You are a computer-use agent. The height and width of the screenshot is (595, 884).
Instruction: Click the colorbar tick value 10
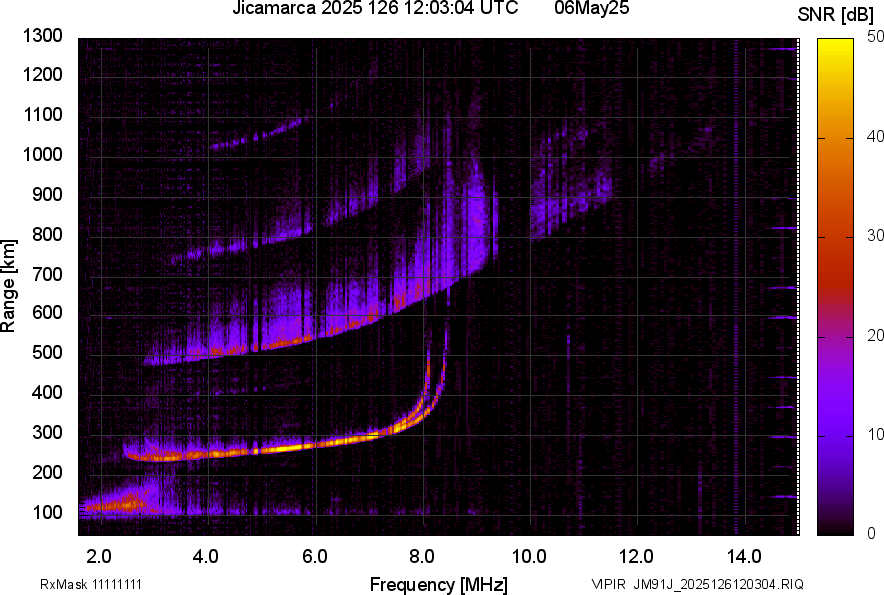(875, 434)
